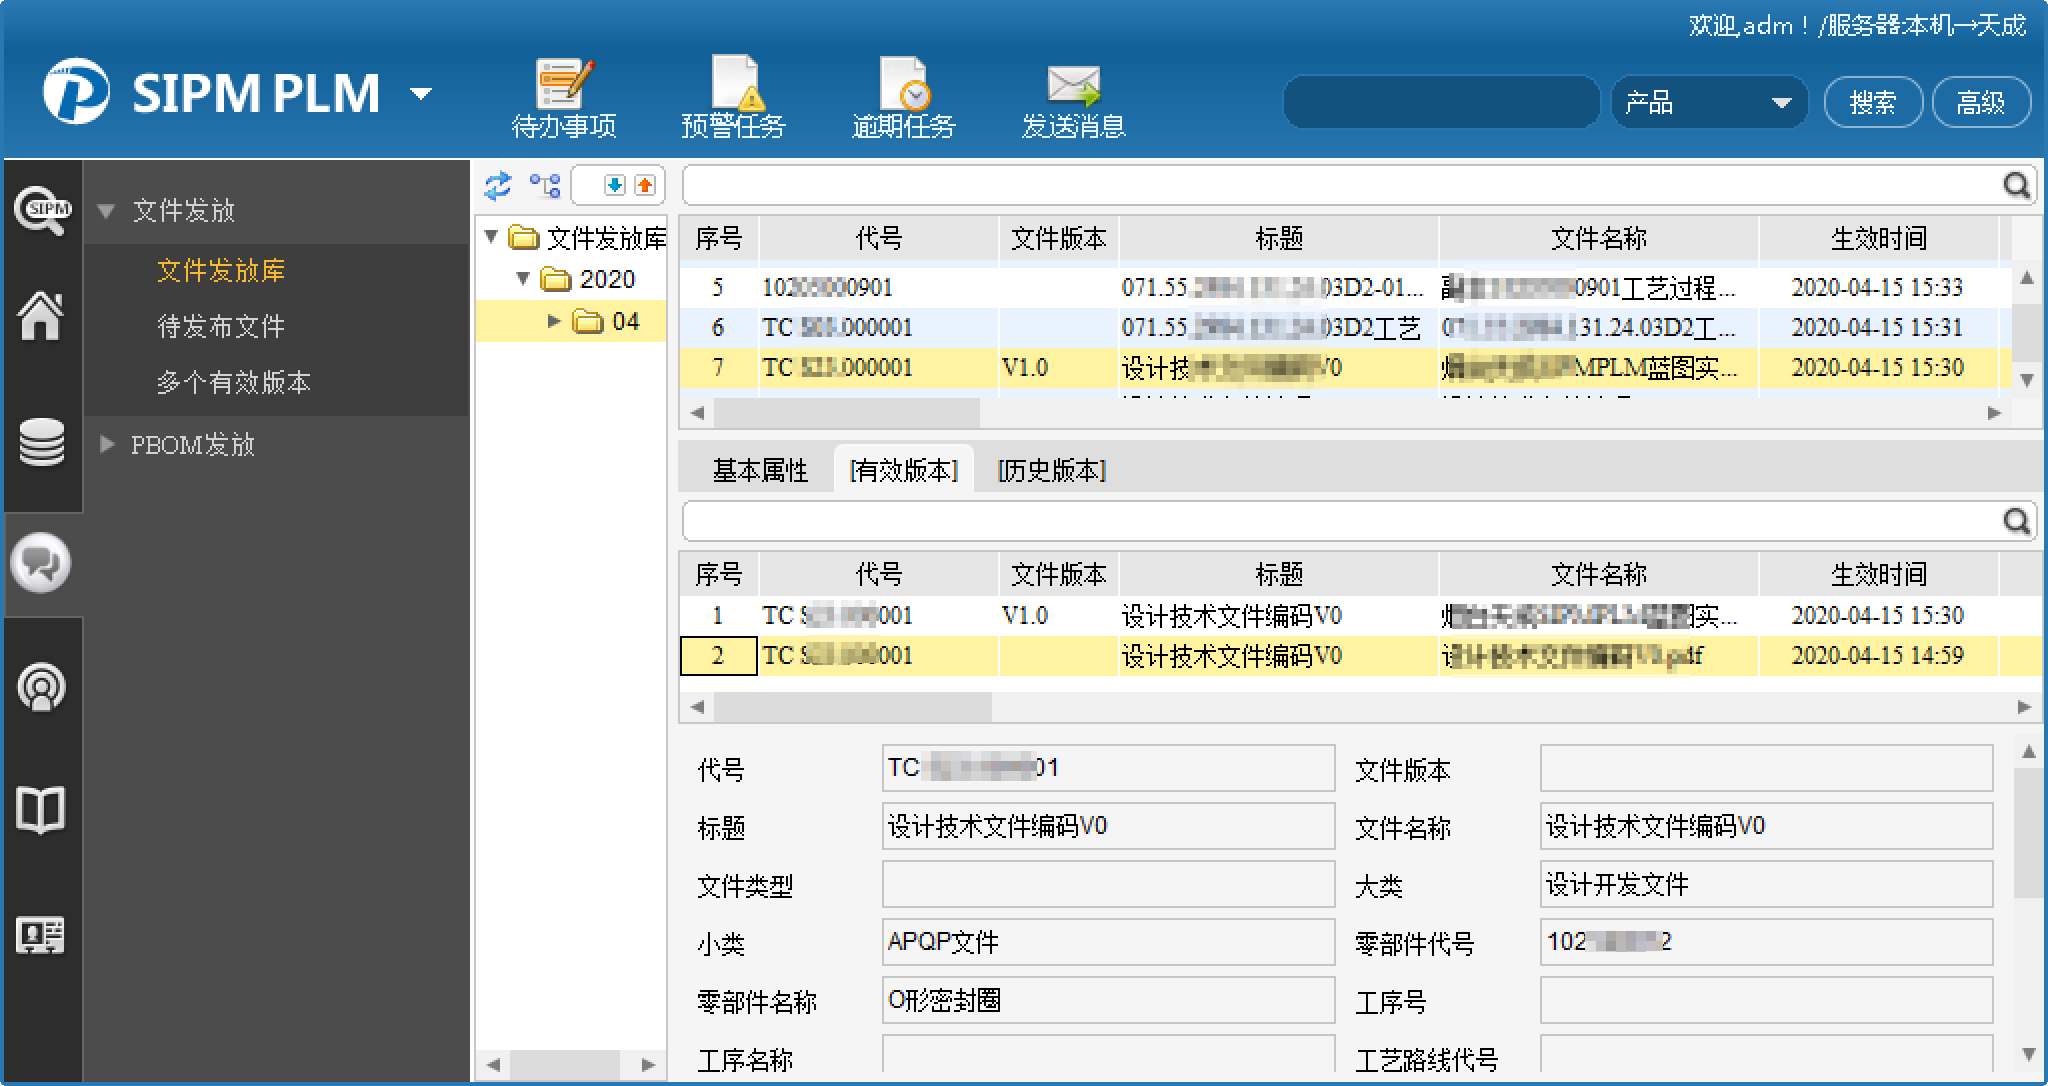Expand the 04 folder in tree
The width and height of the screenshot is (2048, 1086).
pos(554,321)
